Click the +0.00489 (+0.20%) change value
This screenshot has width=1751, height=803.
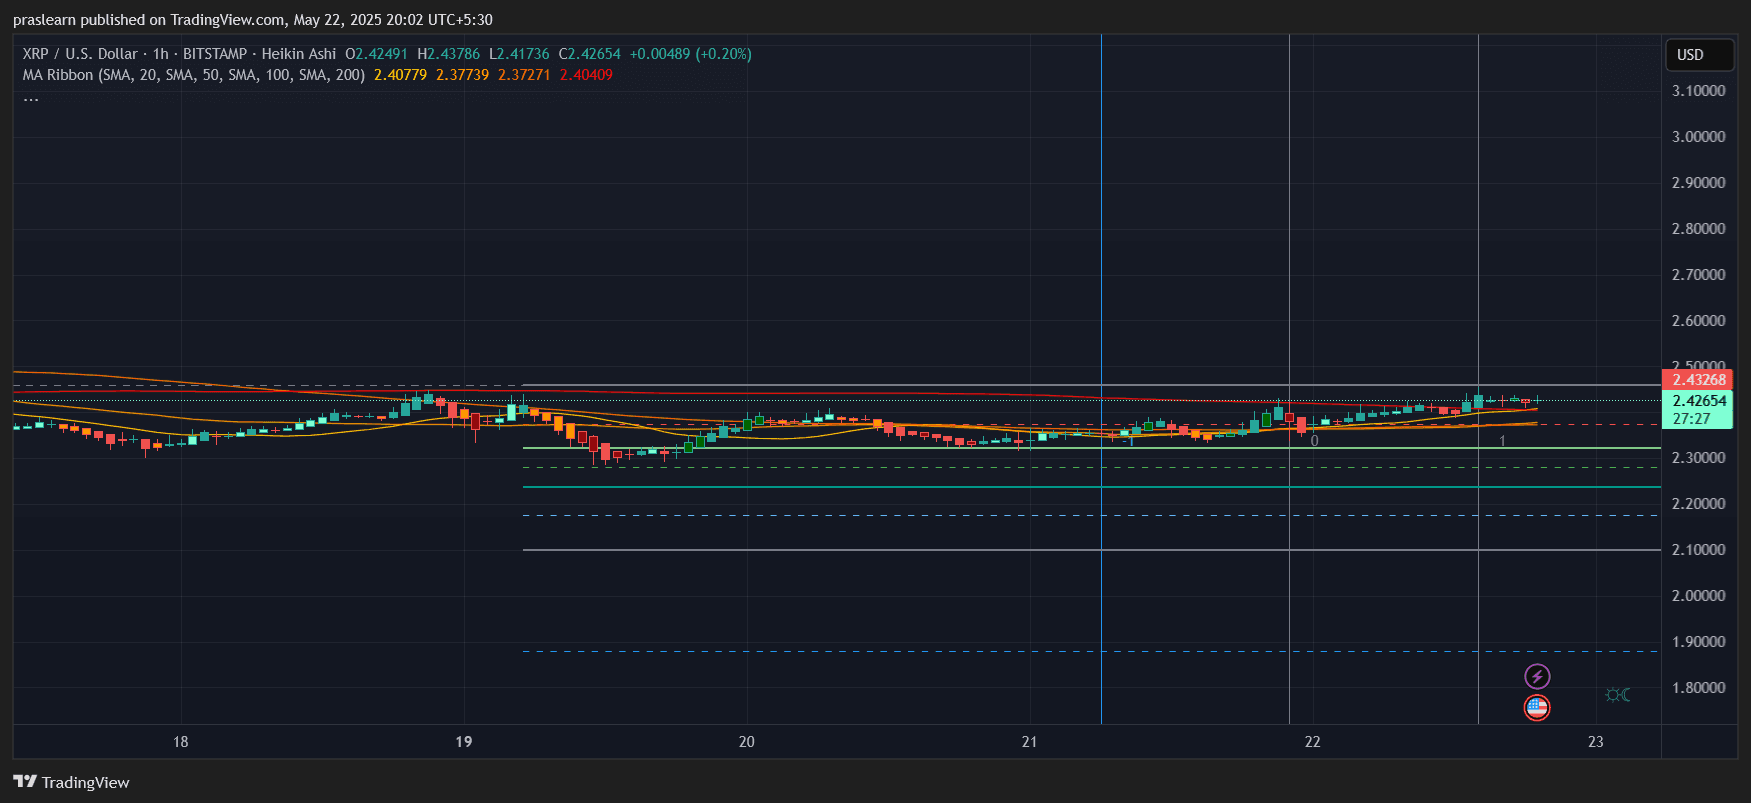click(x=691, y=54)
